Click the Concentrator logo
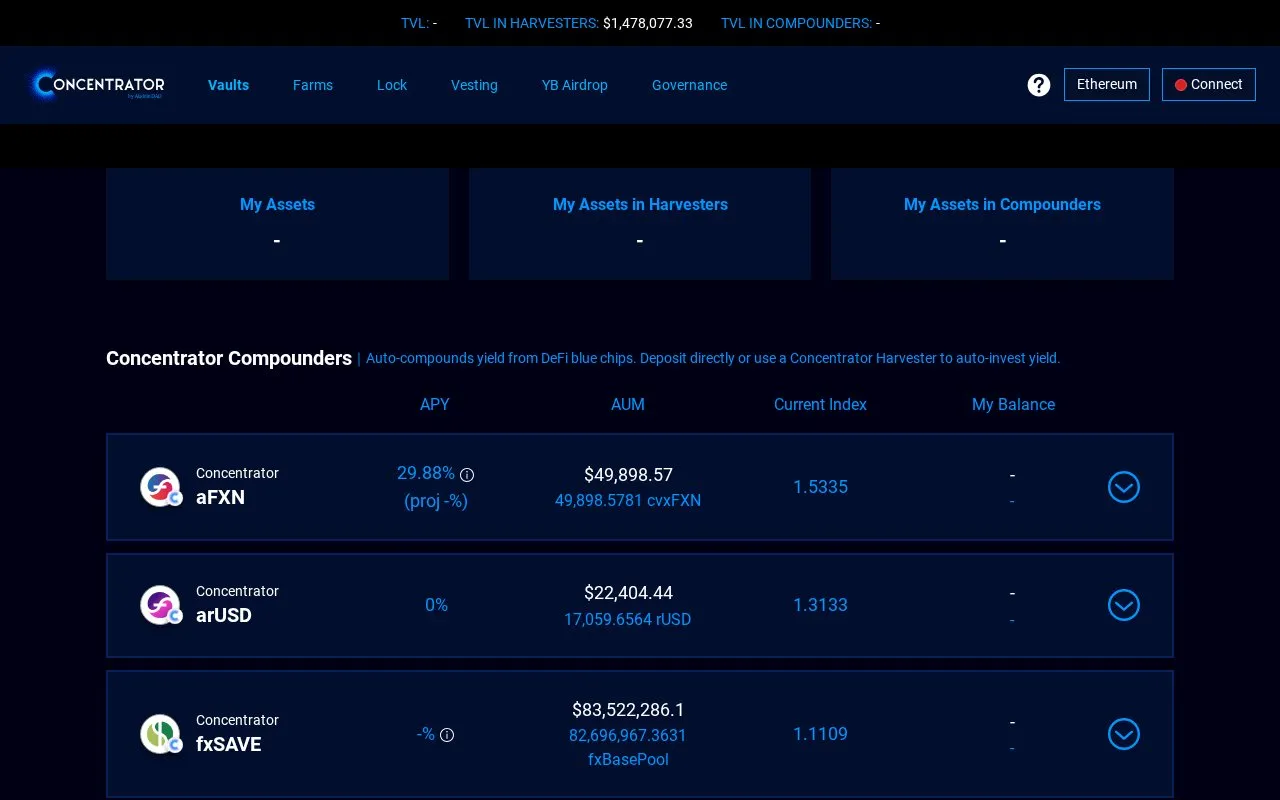Screen dimensions: 1280x800 click(97, 85)
